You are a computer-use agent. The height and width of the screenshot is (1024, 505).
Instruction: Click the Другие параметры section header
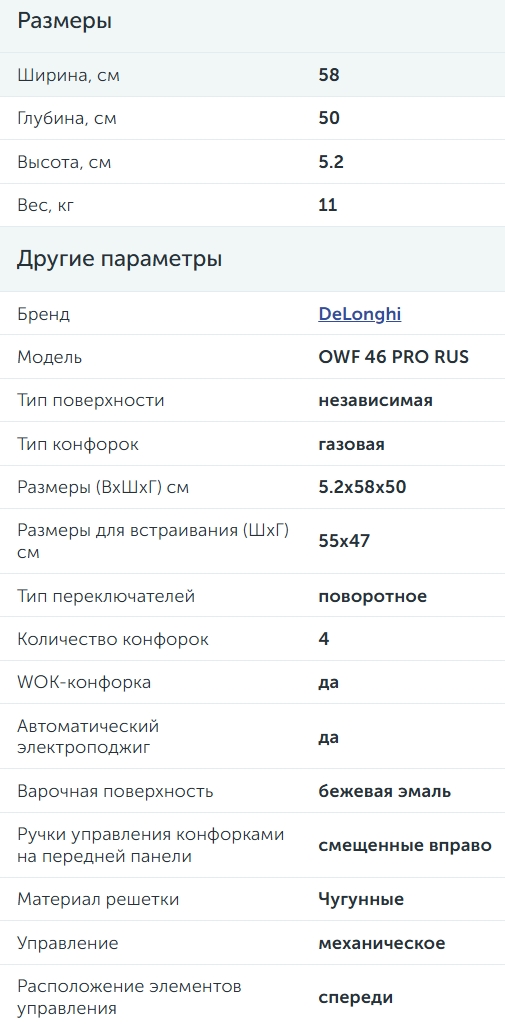[x=119, y=259]
